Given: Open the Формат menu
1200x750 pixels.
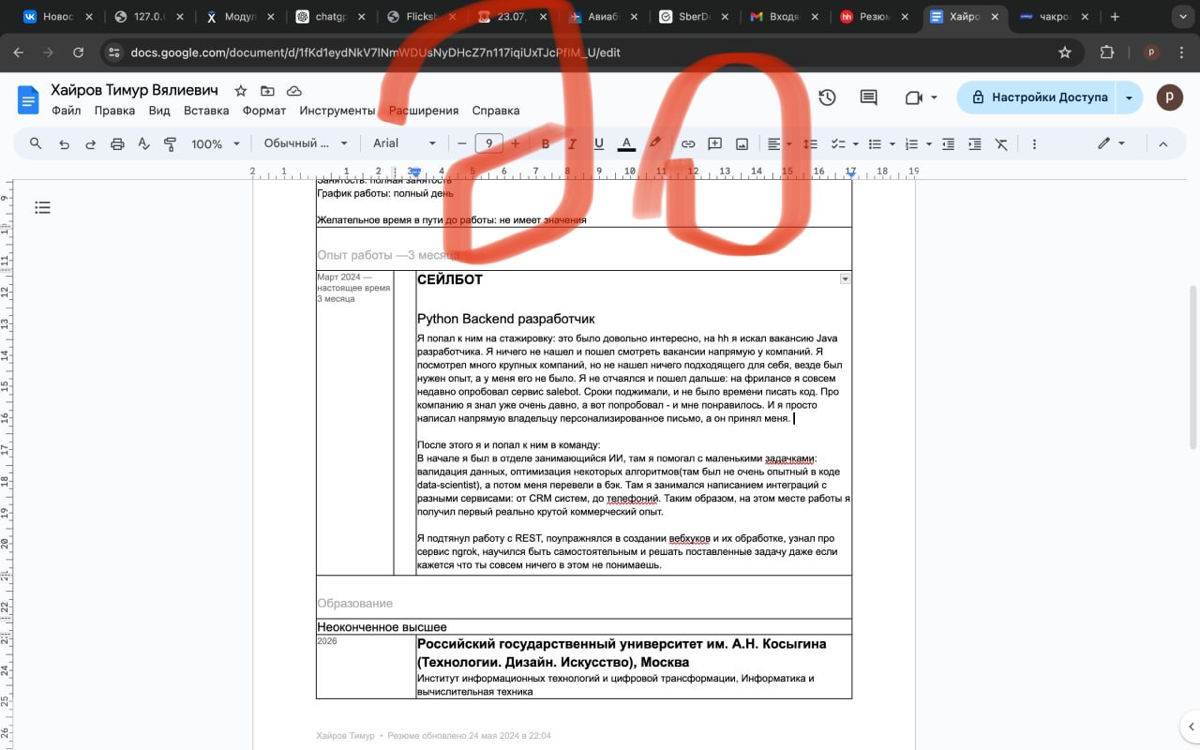Looking at the screenshot, I should point(264,111).
